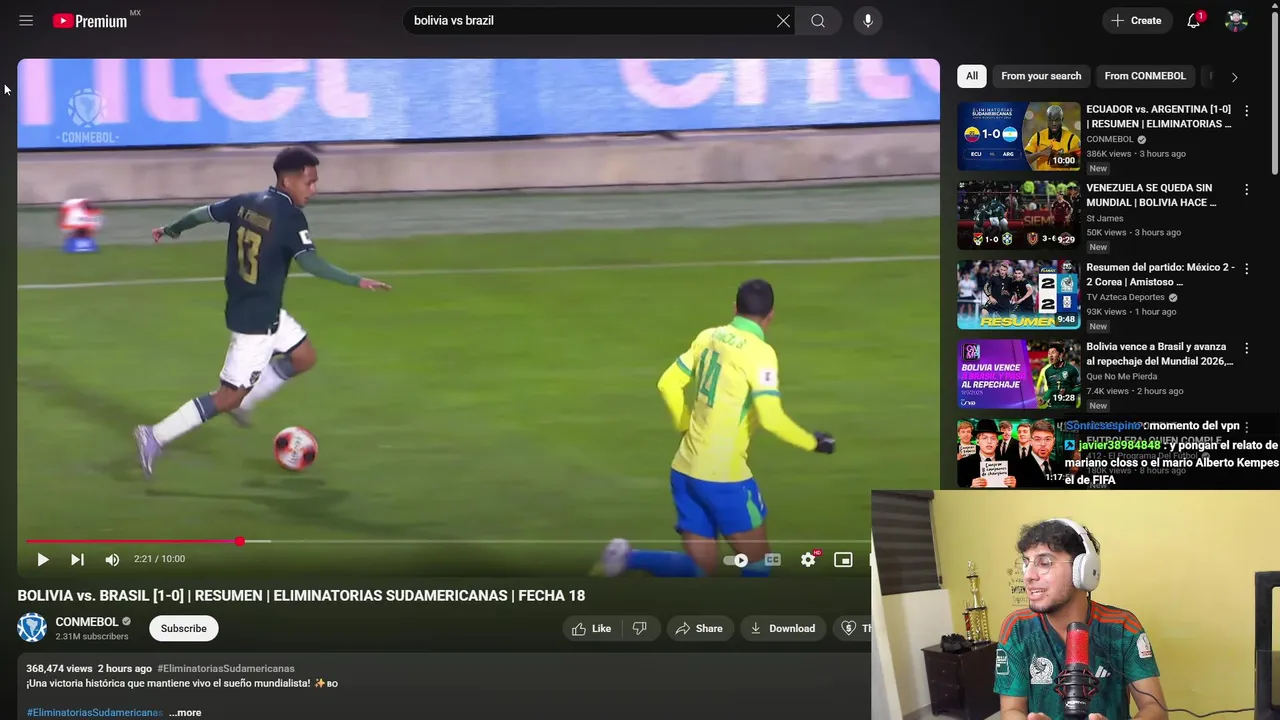This screenshot has width=1280, height=720.
Task: Show more filter chips arrow
Action: [1234, 77]
